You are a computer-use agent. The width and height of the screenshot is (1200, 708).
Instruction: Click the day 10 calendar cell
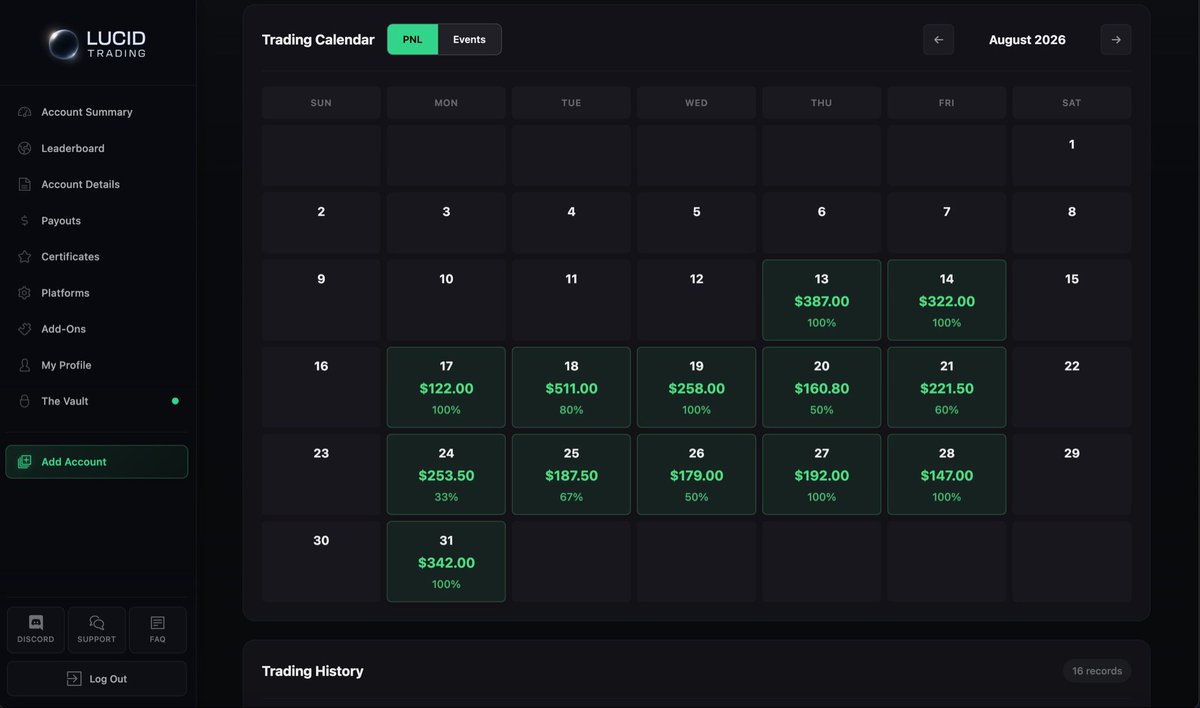(x=446, y=300)
